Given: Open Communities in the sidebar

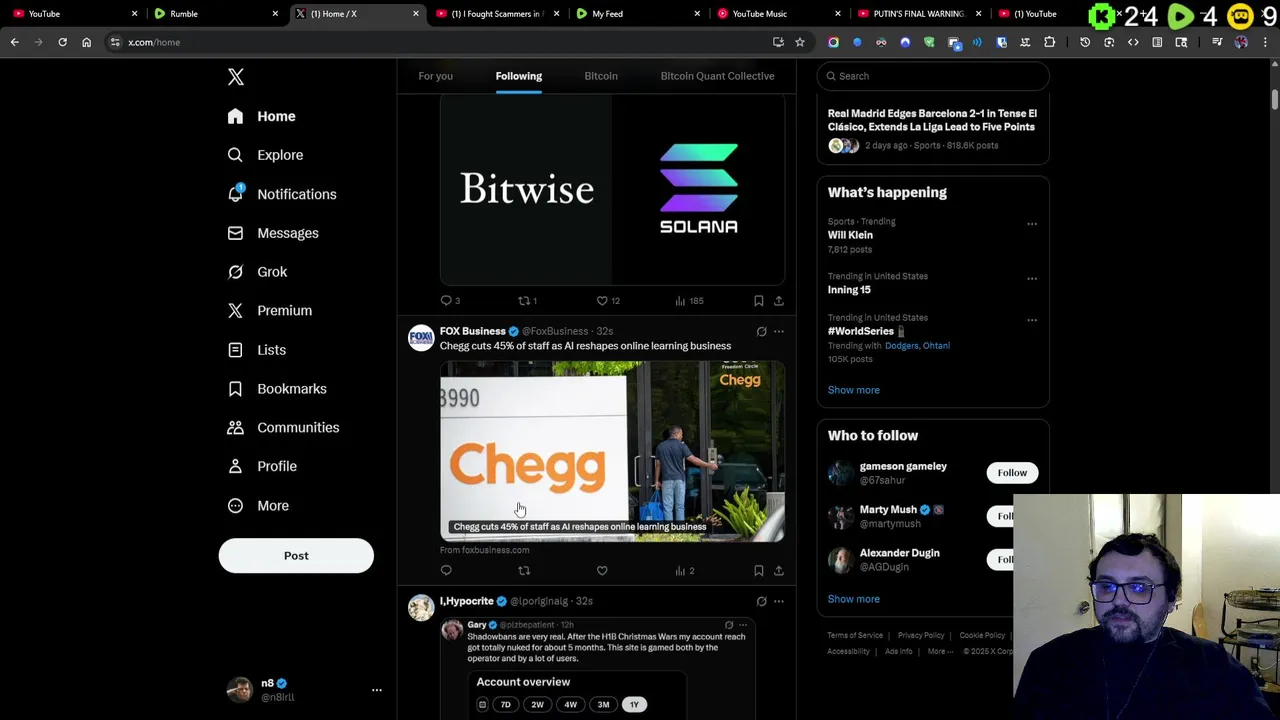Looking at the screenshot, I should pos(282,427).
